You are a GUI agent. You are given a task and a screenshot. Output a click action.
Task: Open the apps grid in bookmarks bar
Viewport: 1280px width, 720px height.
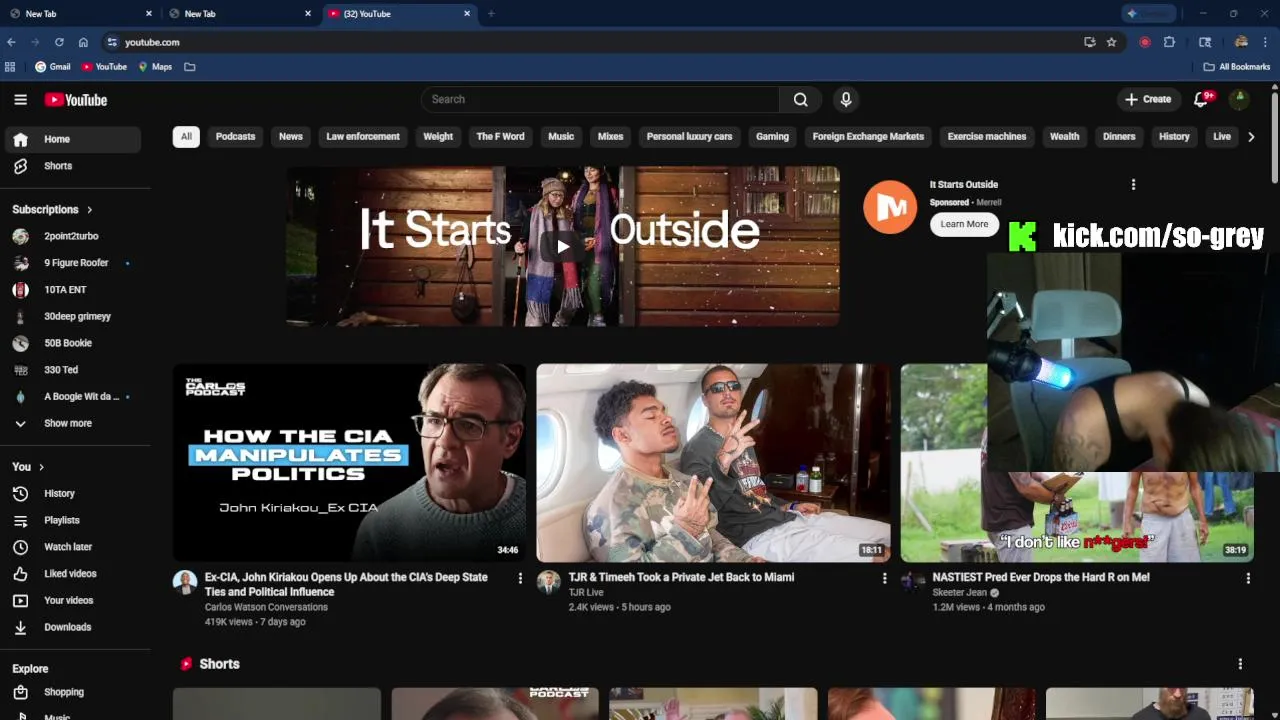point(10,67)
